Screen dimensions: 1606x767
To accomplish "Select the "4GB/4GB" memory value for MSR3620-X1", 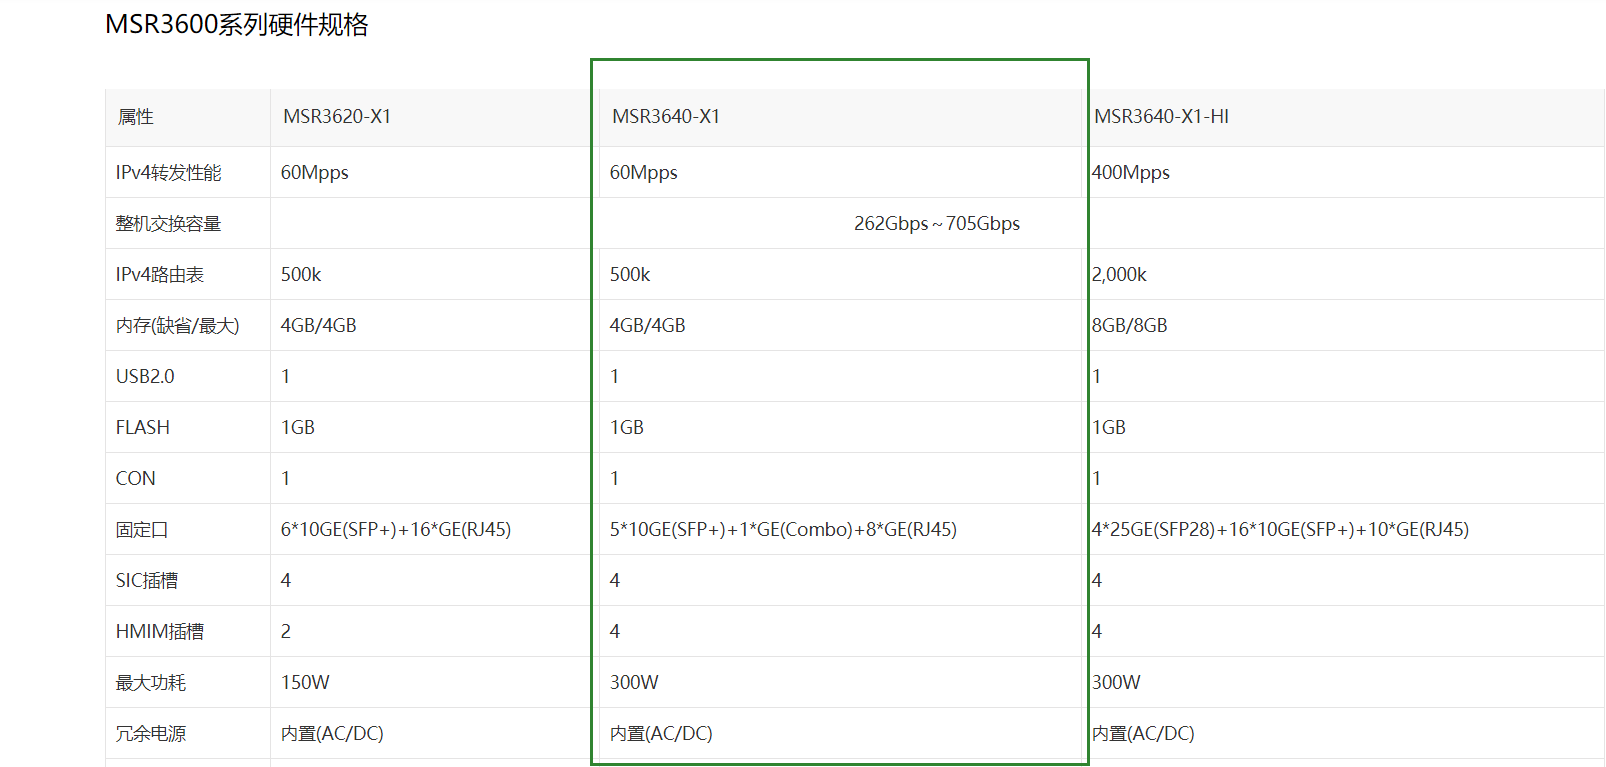I will 319,326.
